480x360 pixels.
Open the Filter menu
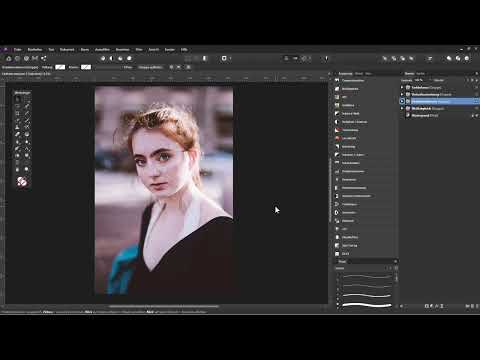[x=139, y=50]
